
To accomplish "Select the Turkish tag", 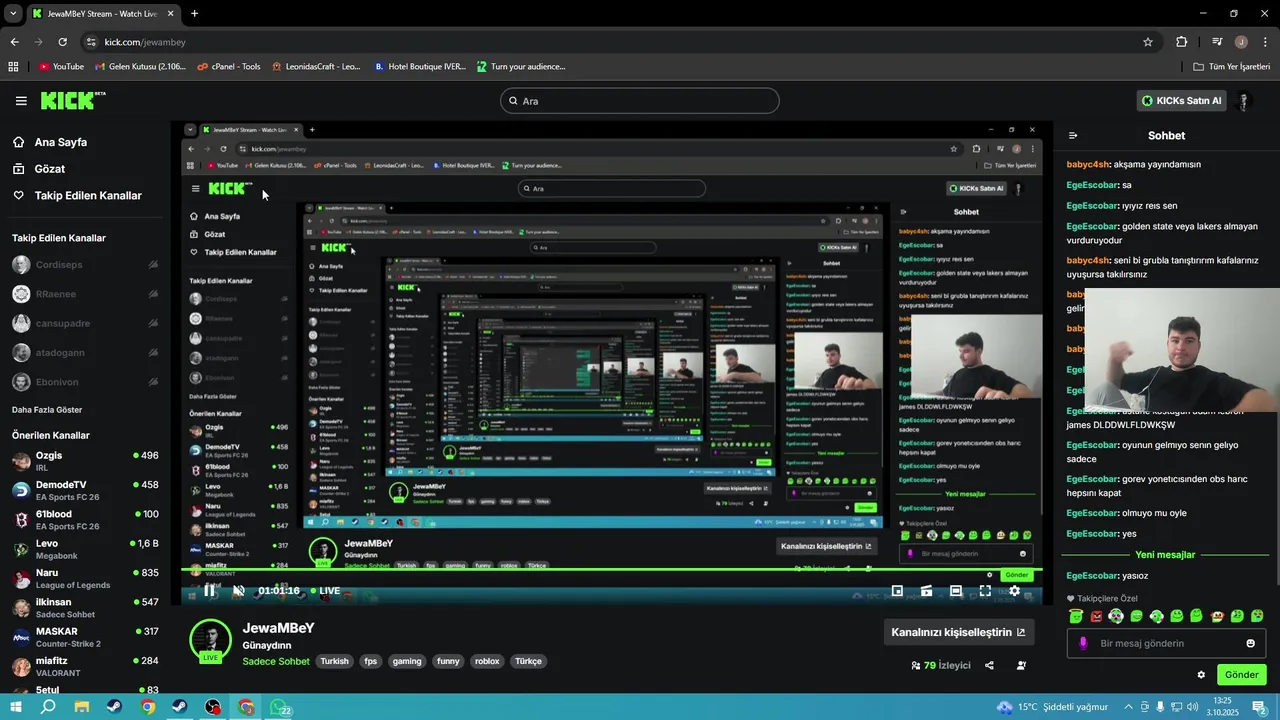I will tap(335, 661).
